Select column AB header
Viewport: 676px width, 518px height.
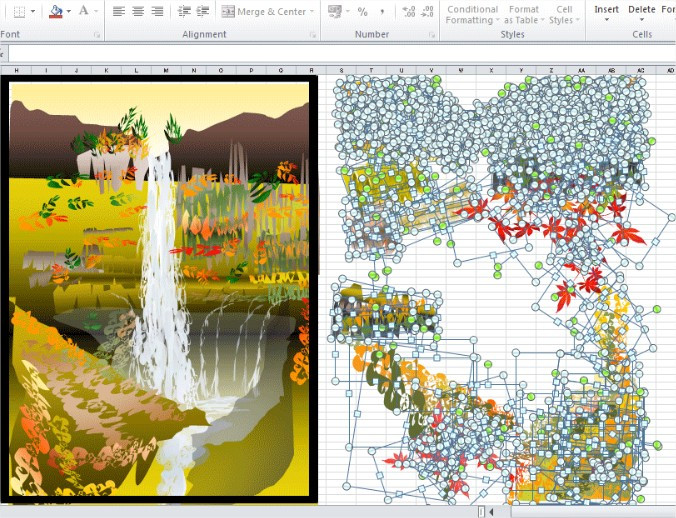611,70
